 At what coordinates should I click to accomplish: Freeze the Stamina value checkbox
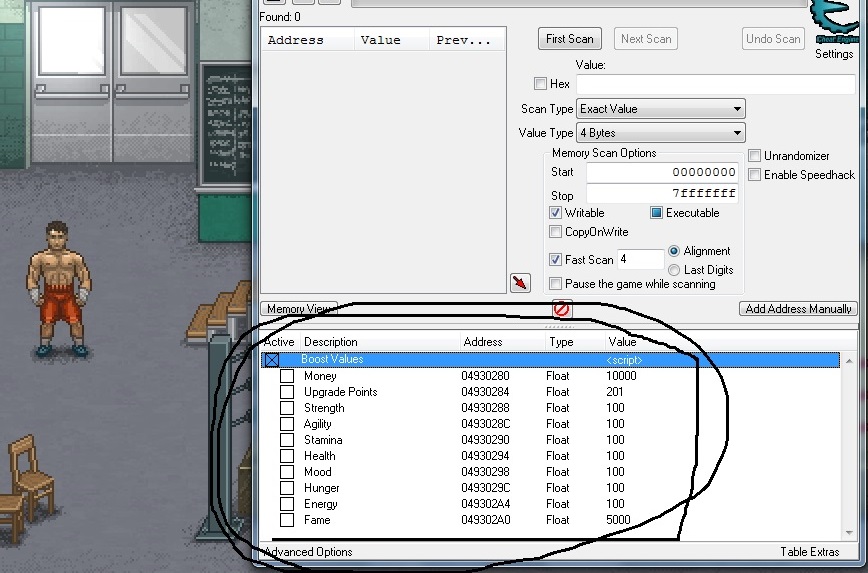287,440
